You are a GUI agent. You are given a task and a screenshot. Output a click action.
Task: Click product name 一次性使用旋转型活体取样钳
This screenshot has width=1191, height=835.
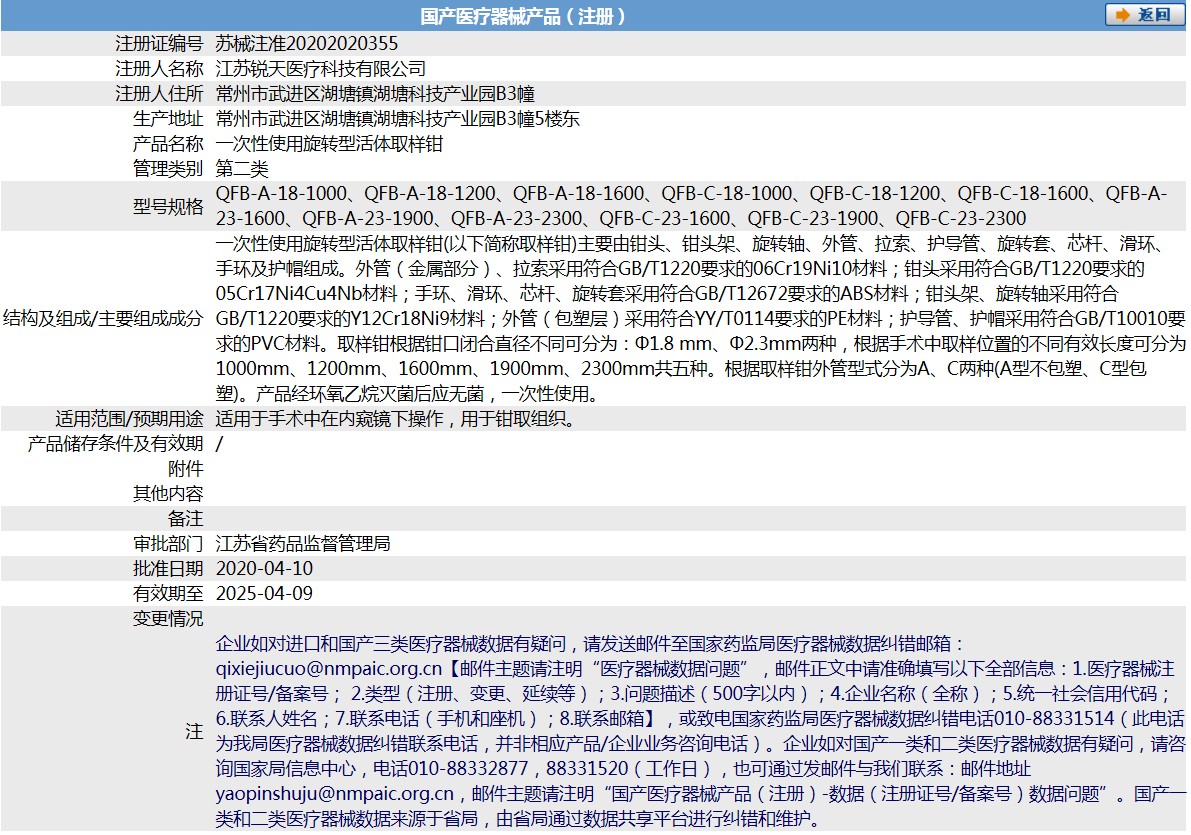click(330, 144)
